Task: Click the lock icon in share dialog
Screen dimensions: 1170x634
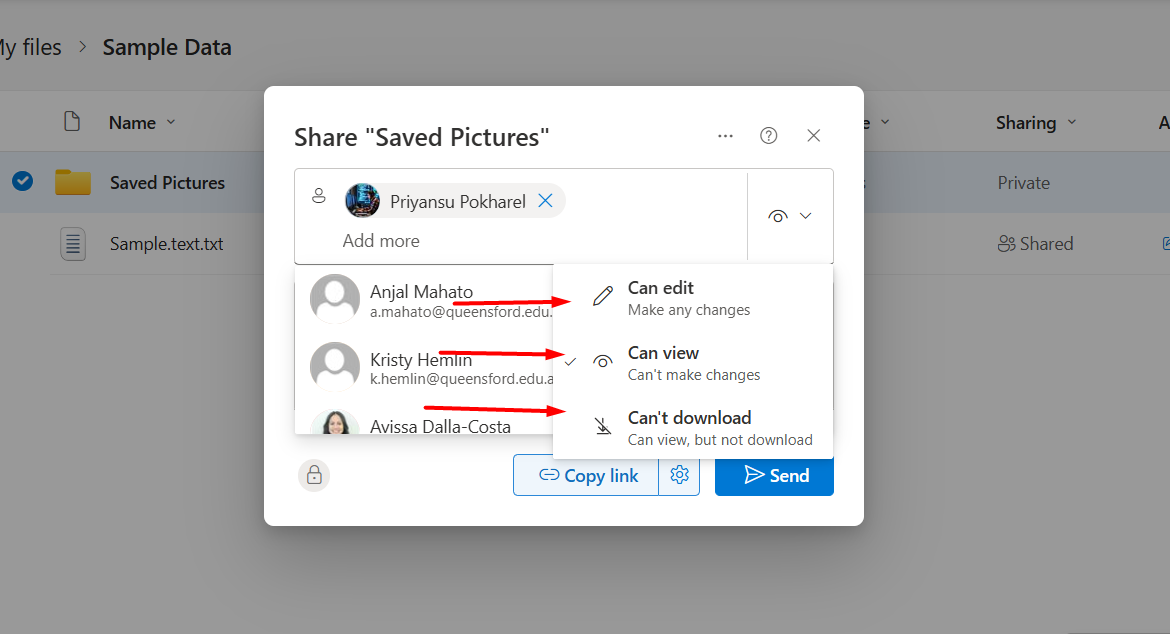Action: (314, 475)
